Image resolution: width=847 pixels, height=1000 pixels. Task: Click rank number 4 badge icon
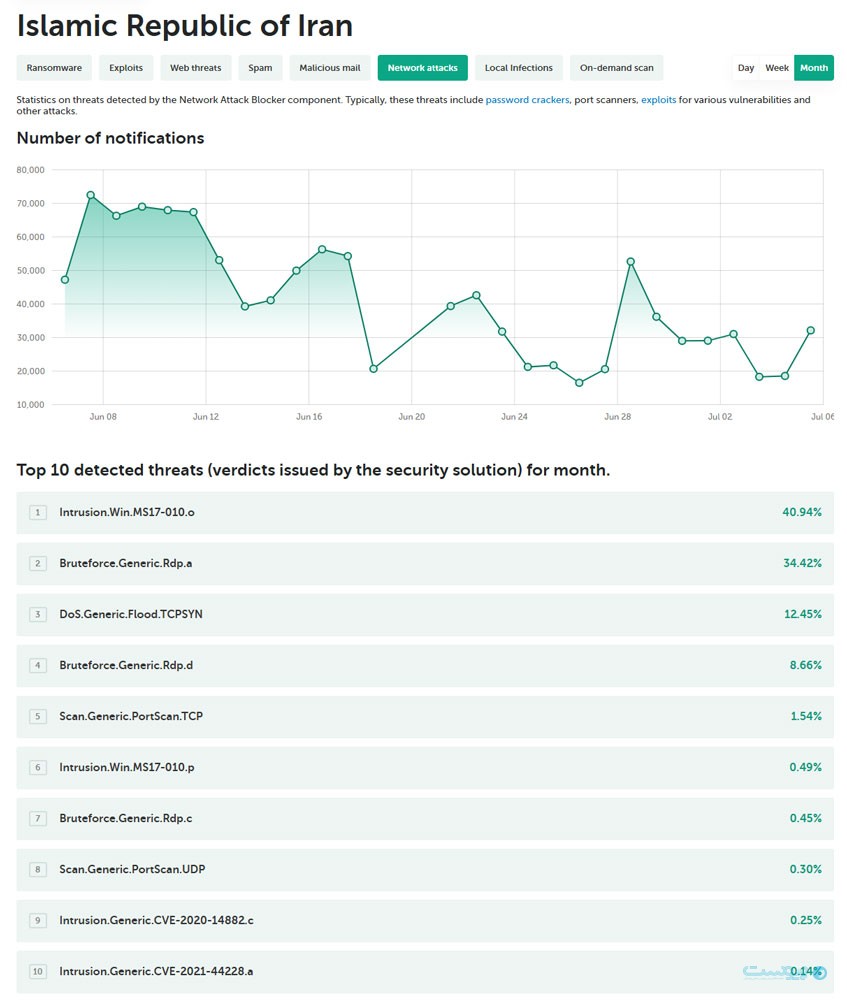point(38,665)
